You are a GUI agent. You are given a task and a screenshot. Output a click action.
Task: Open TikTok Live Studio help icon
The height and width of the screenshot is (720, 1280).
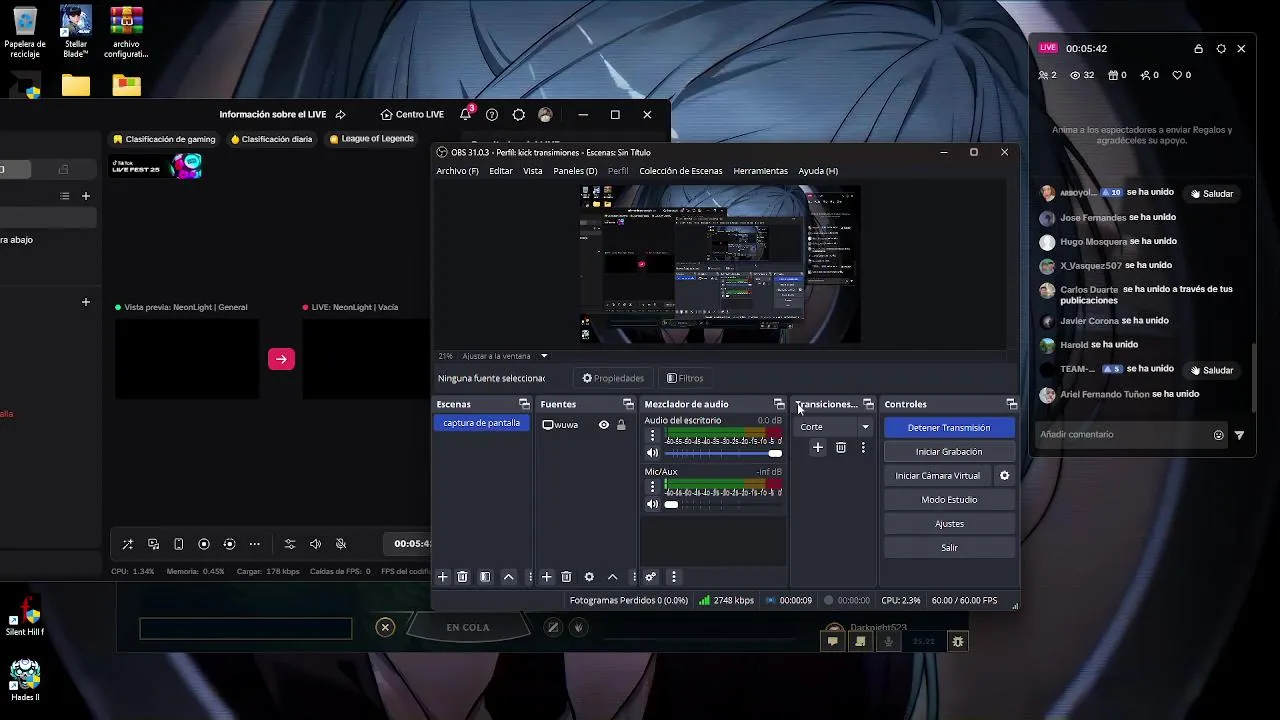[492, 115]
